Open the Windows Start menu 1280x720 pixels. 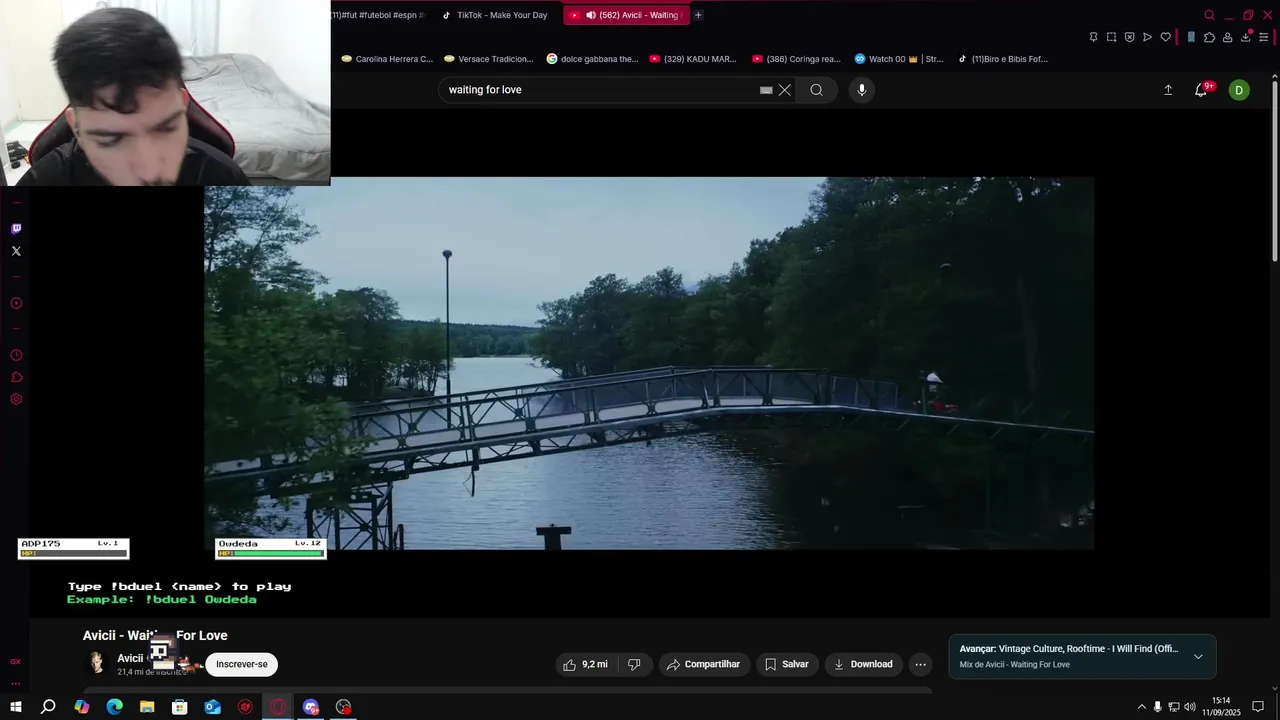click(x=15, y=707)
